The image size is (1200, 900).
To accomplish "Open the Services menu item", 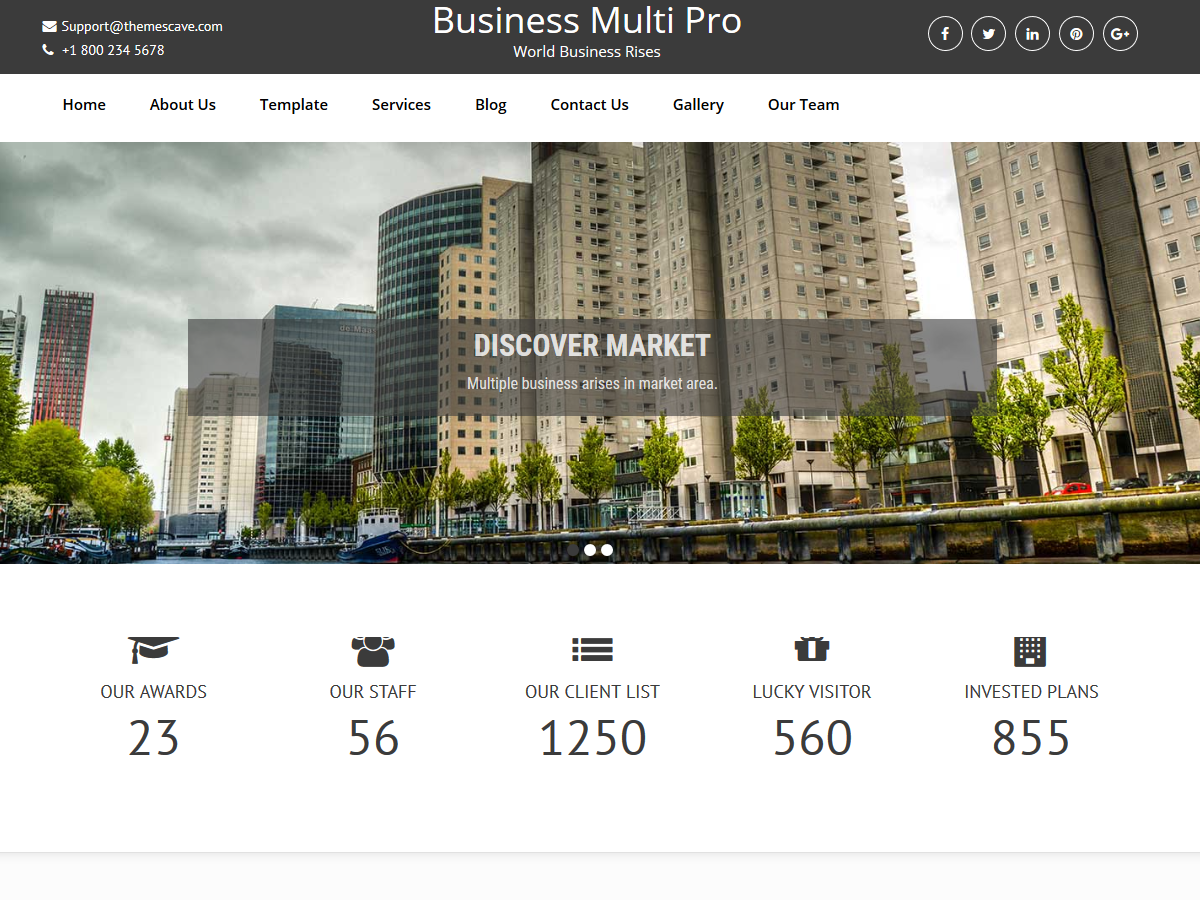I will (x=401, y=104).
